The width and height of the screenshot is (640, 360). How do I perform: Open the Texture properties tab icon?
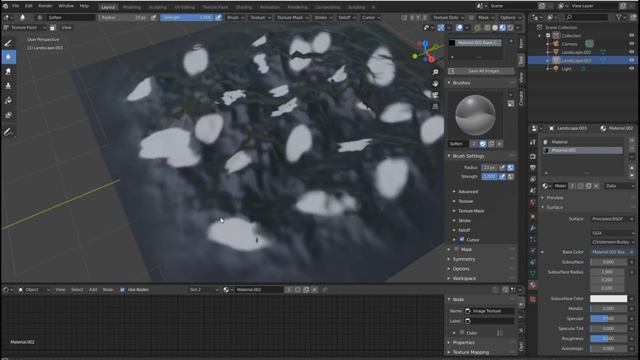coord(533,299)
